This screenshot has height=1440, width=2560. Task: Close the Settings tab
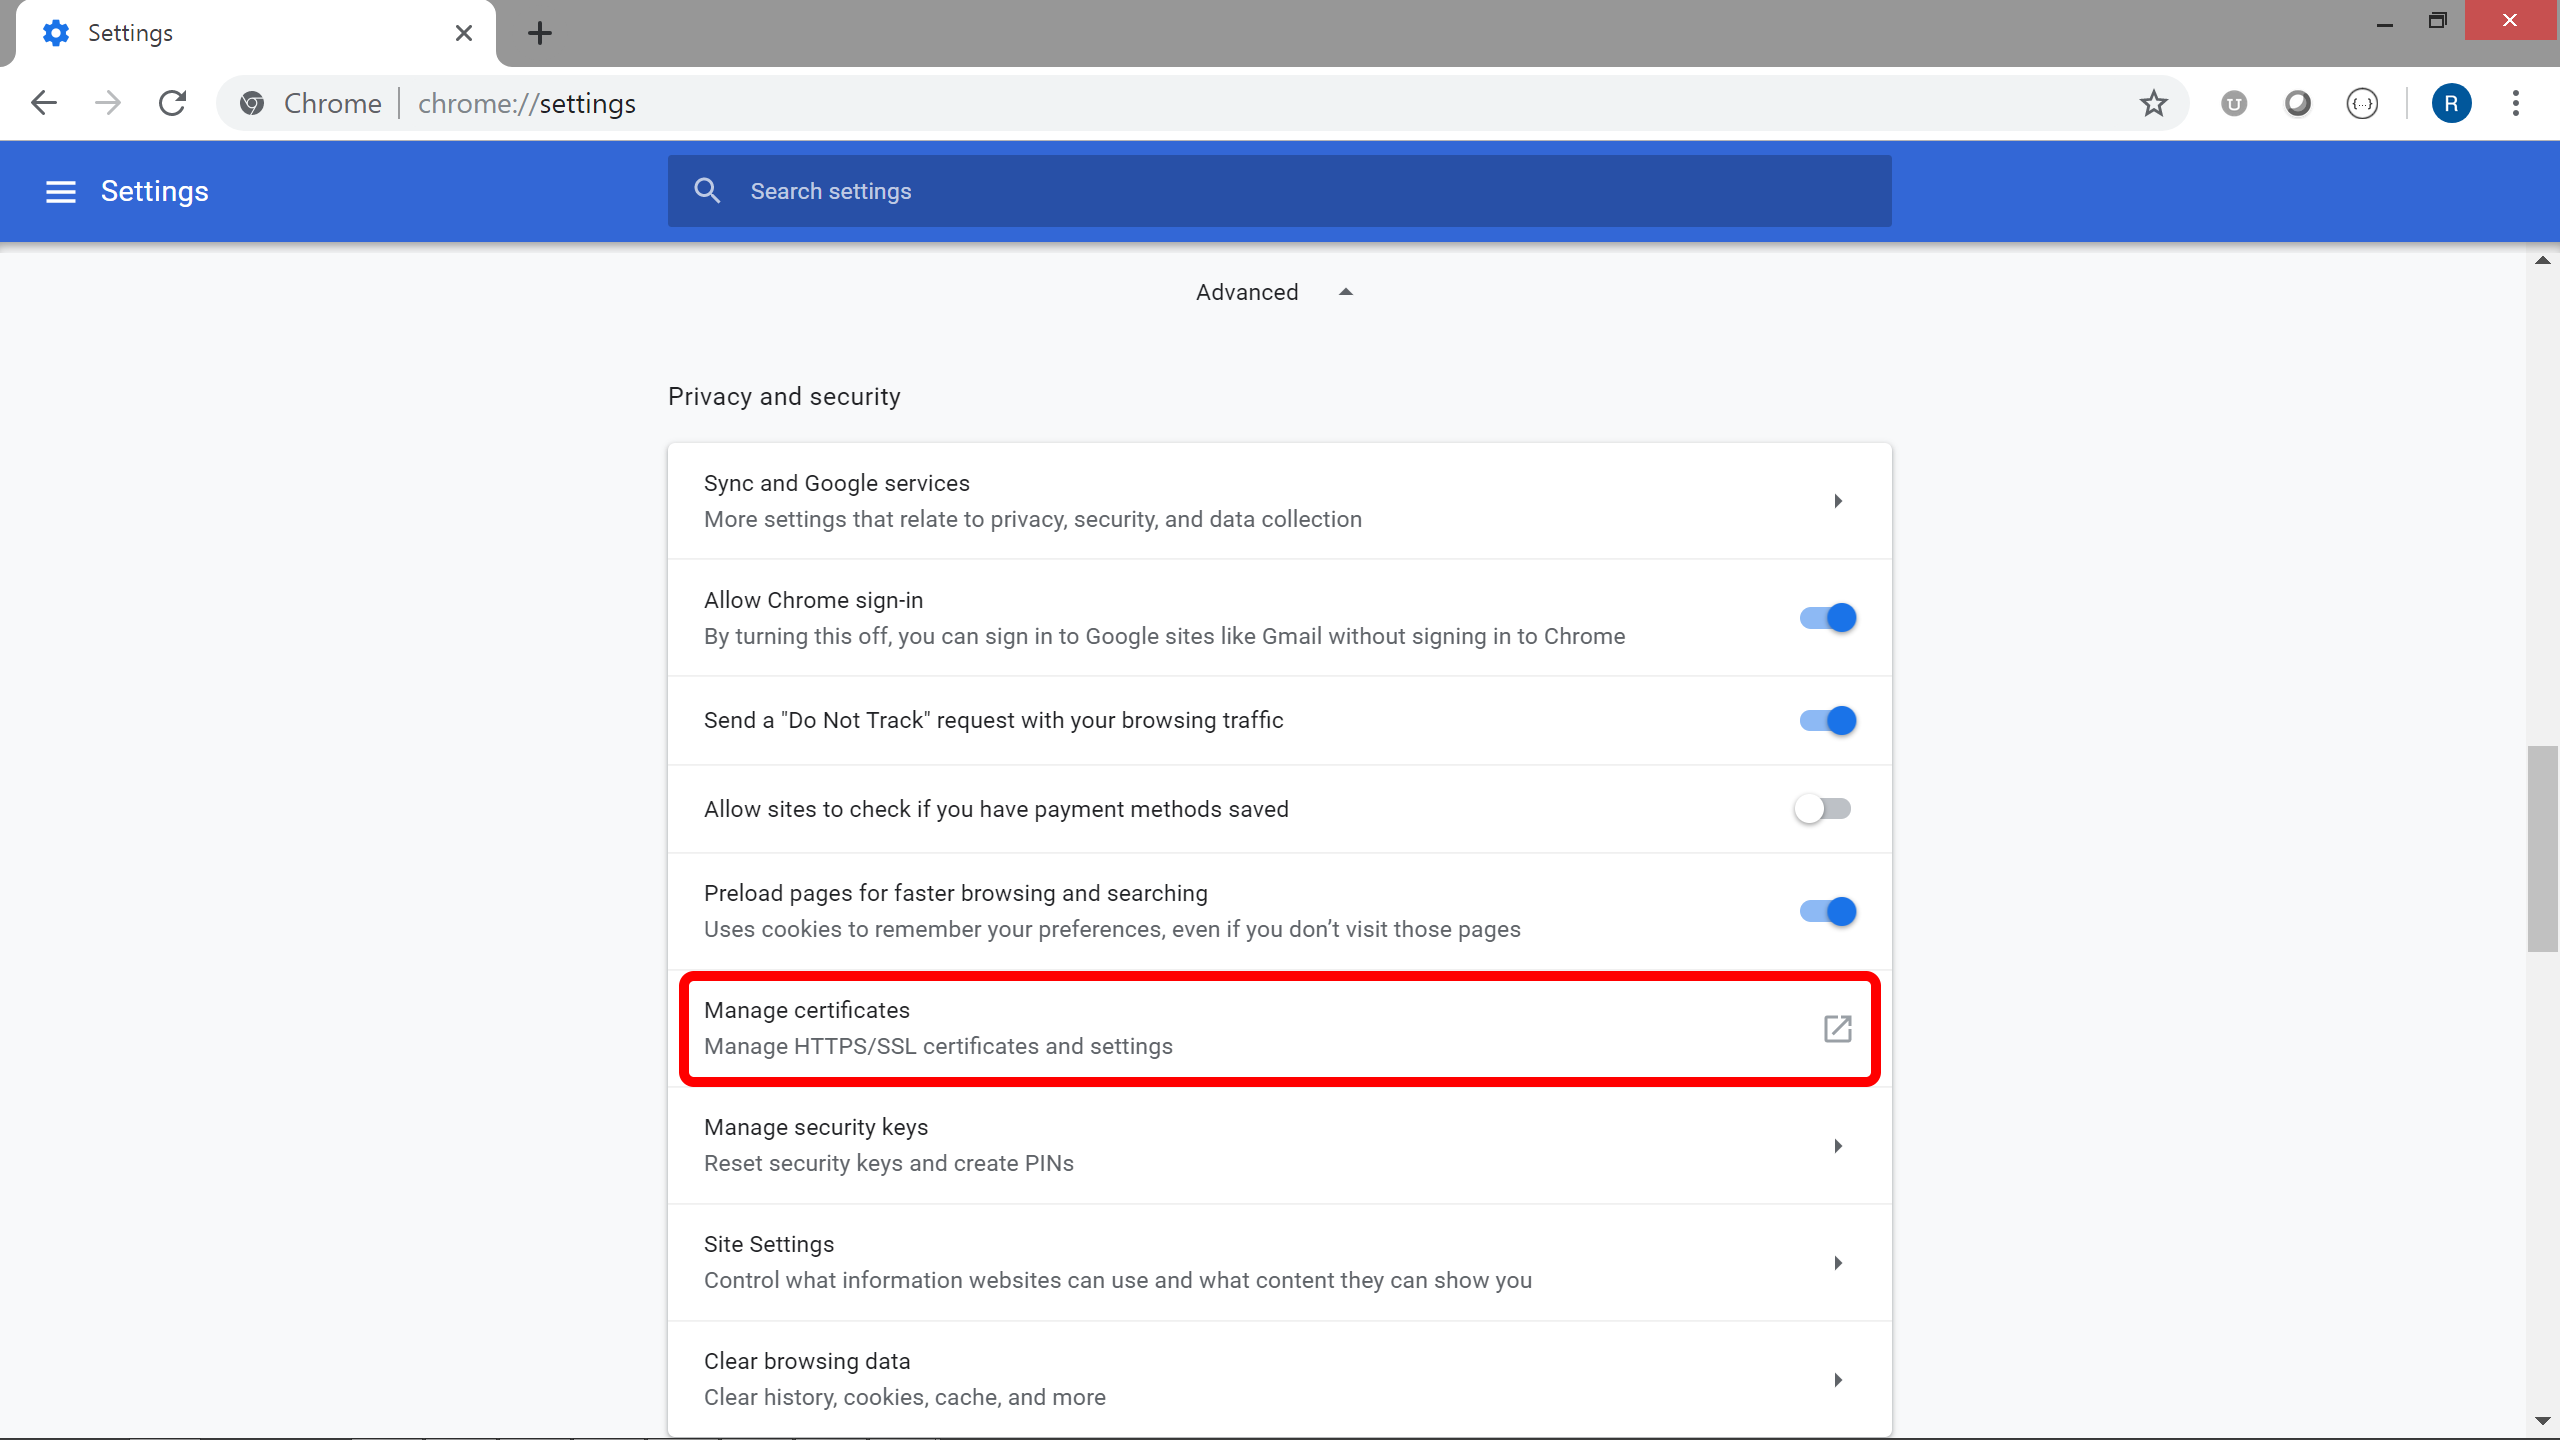tap(464, 33)
